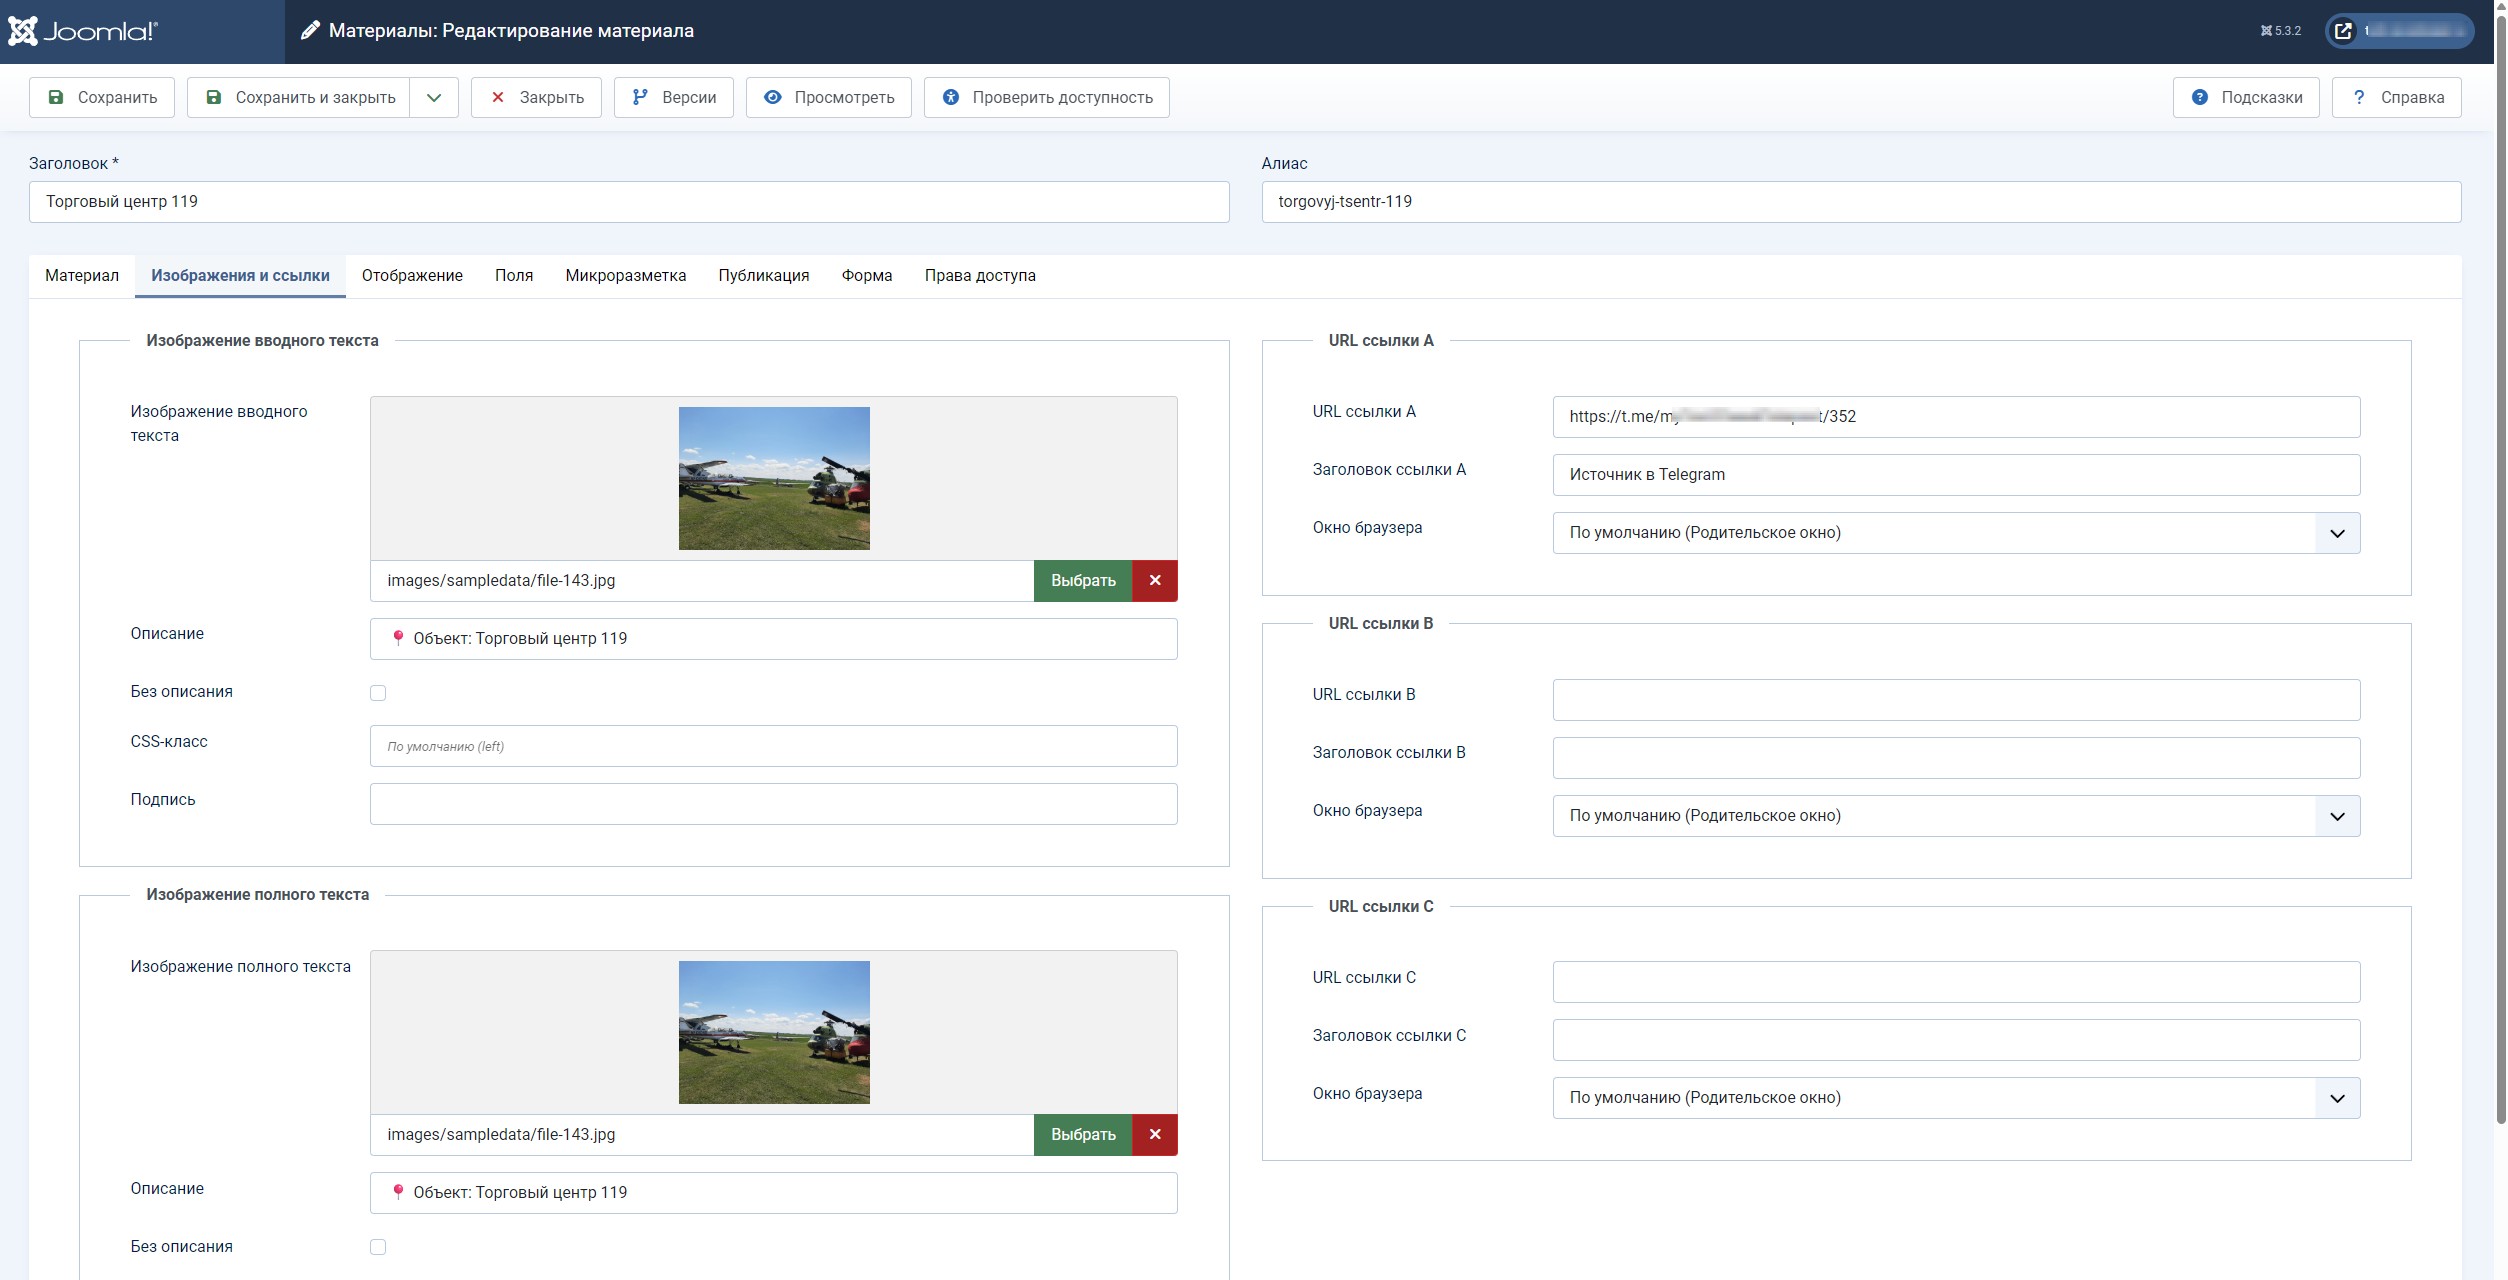Click the eye Просмотреть preview button

(828, 98)
